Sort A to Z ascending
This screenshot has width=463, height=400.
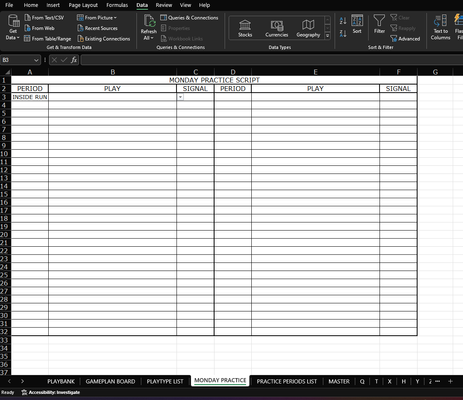click(x=343, y=21)
